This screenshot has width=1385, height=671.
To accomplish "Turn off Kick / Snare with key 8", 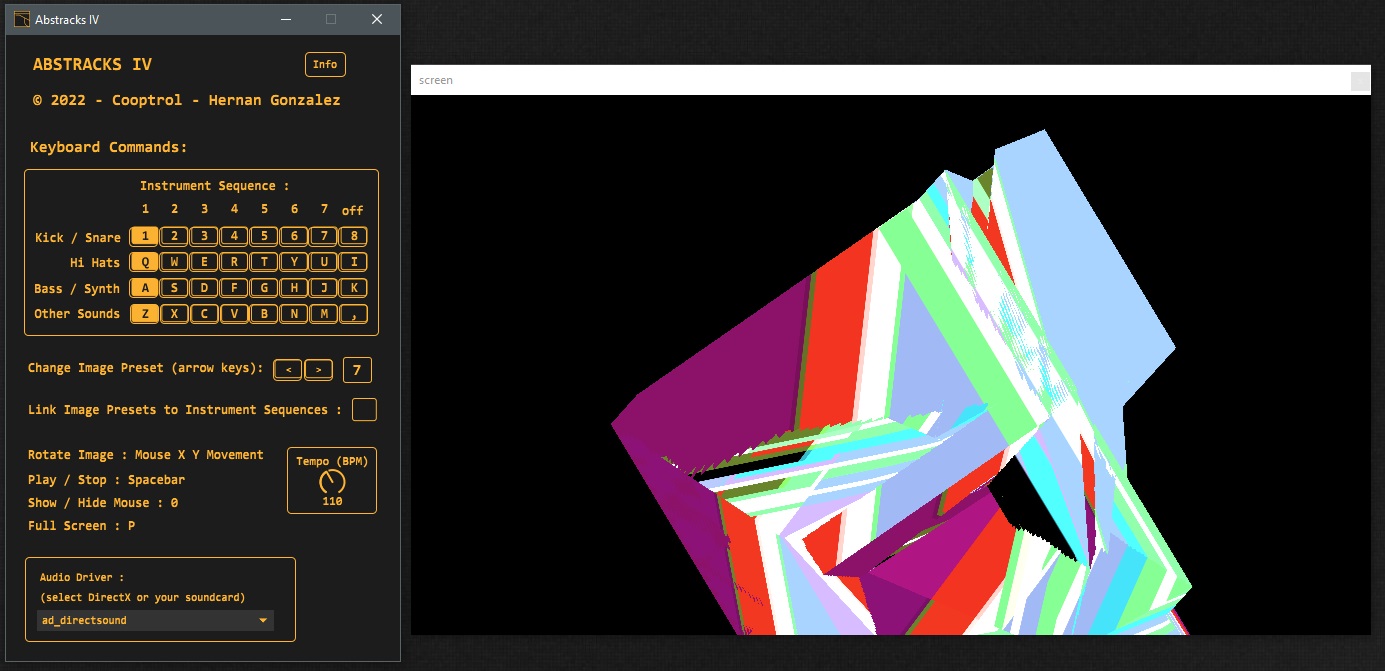I will (353, 237).
